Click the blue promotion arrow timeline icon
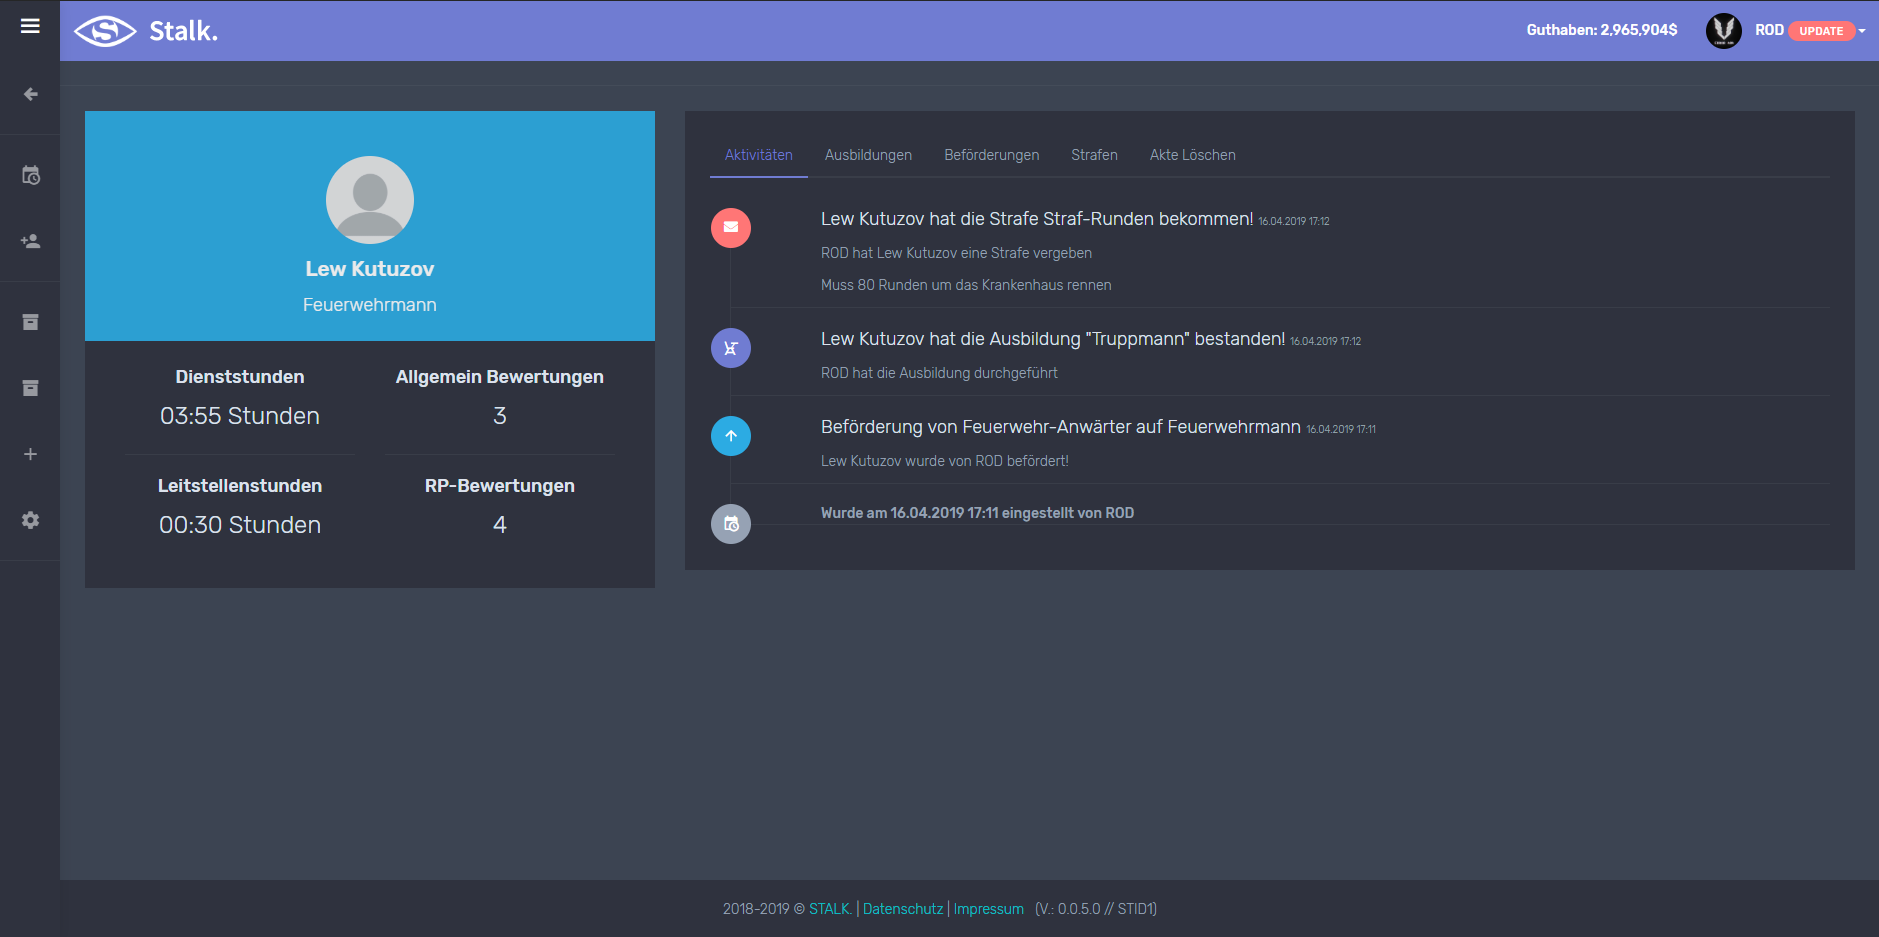The width and height of the screenshot is (1879, 937). [731, 436]
